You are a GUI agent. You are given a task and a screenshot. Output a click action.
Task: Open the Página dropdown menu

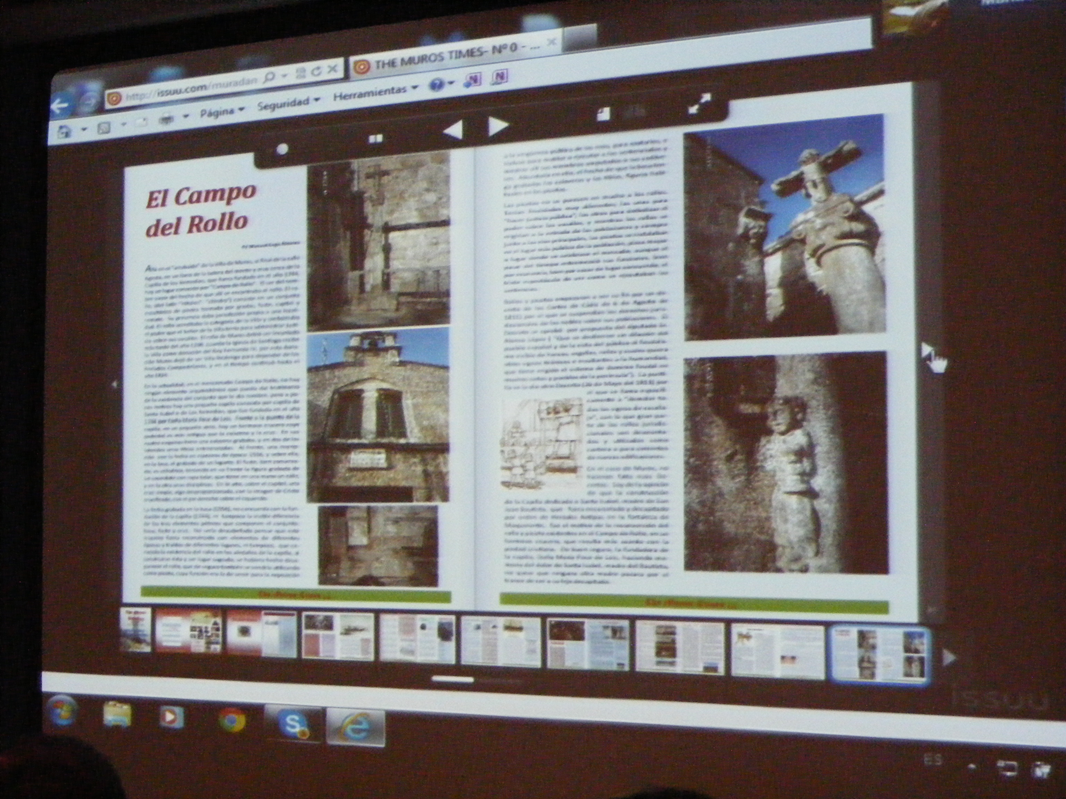222,112
